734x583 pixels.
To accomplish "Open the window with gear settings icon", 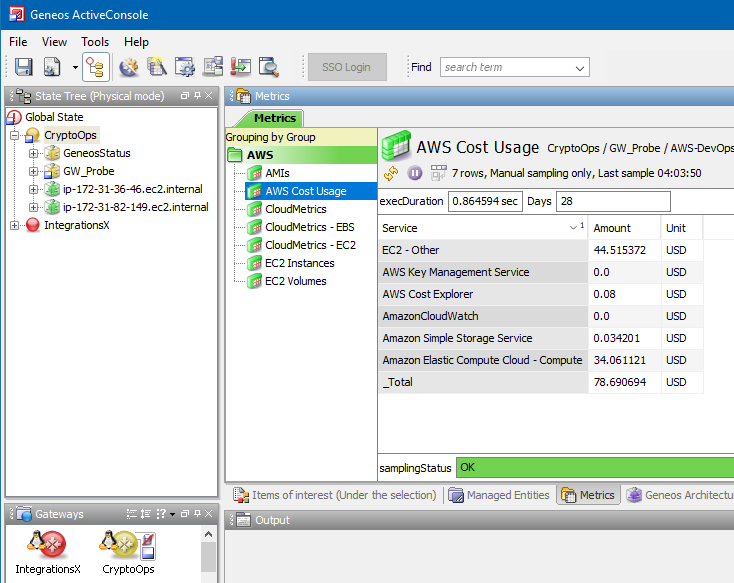I will 185,67.
